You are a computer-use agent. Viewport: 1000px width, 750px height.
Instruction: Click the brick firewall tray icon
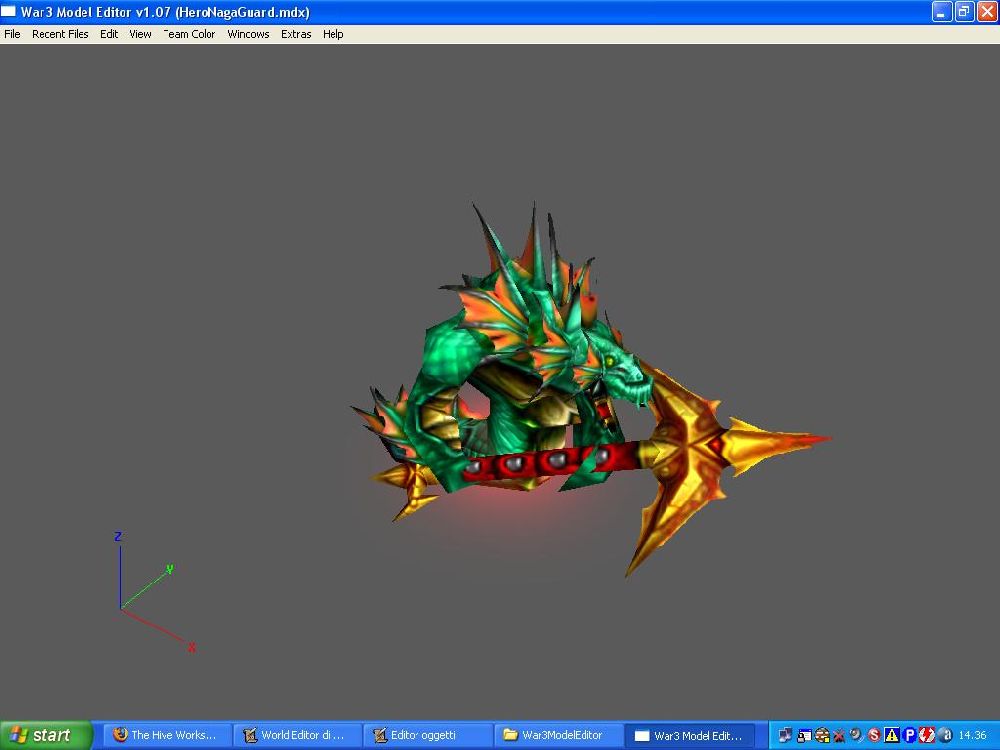coord(822,735)
